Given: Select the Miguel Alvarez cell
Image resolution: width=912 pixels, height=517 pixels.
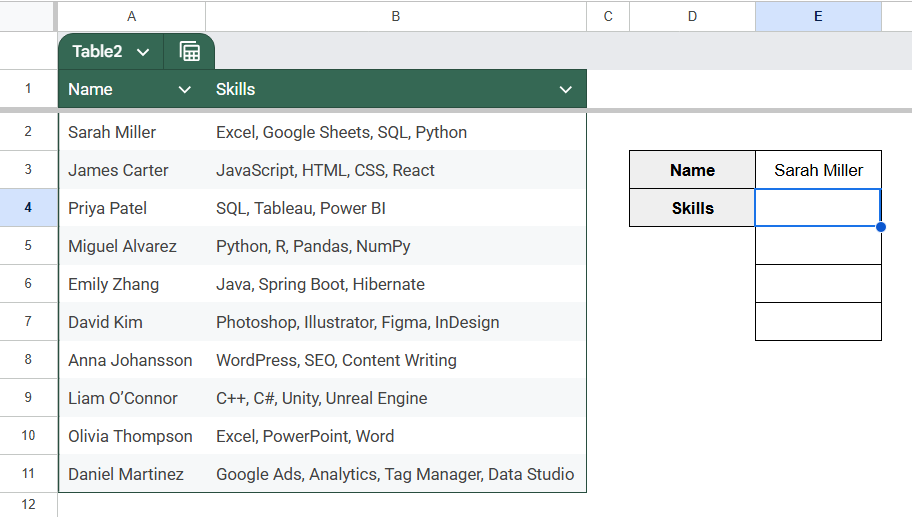Looking at the screenshot, I should point(131,246).
